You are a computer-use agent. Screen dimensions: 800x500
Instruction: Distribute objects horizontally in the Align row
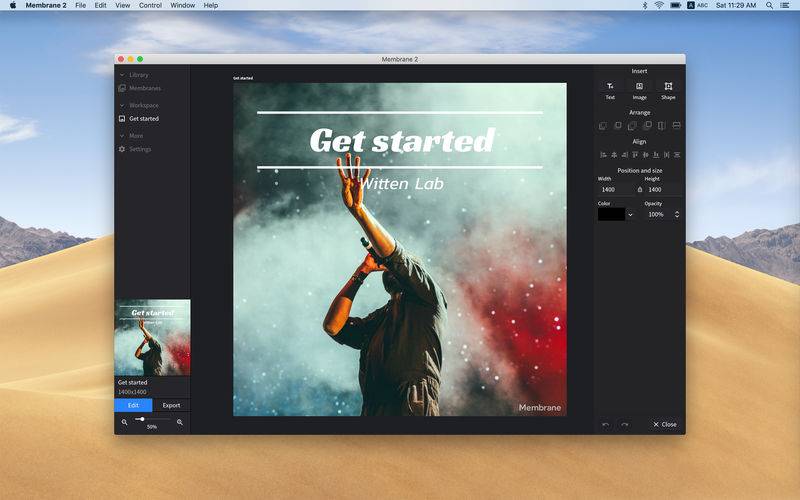coord(666,155)
